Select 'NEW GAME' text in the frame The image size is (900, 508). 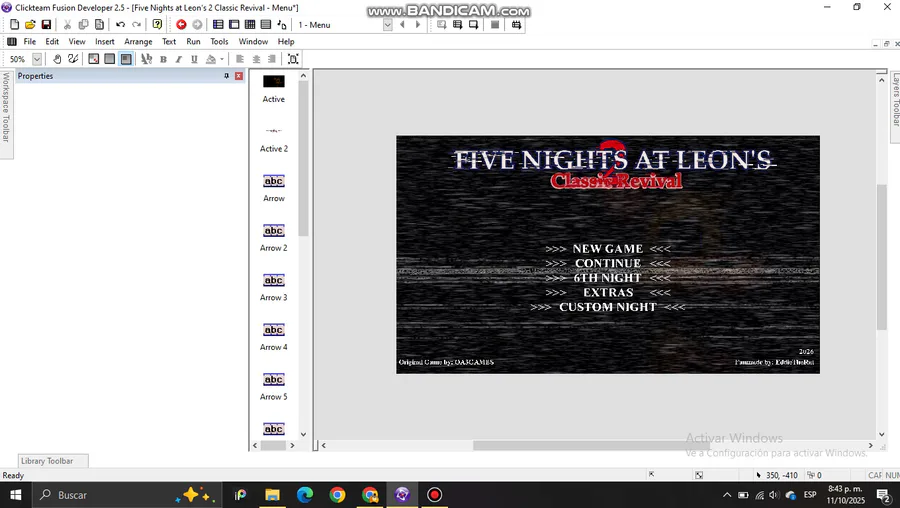pyautogui.click(x=607, y=249)
